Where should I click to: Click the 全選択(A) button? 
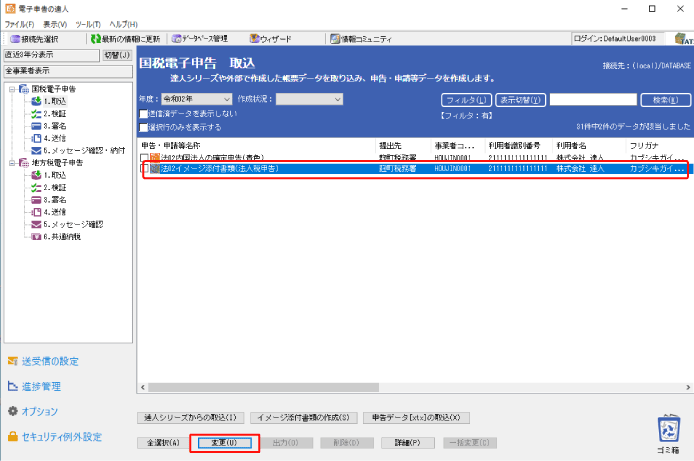163,443
